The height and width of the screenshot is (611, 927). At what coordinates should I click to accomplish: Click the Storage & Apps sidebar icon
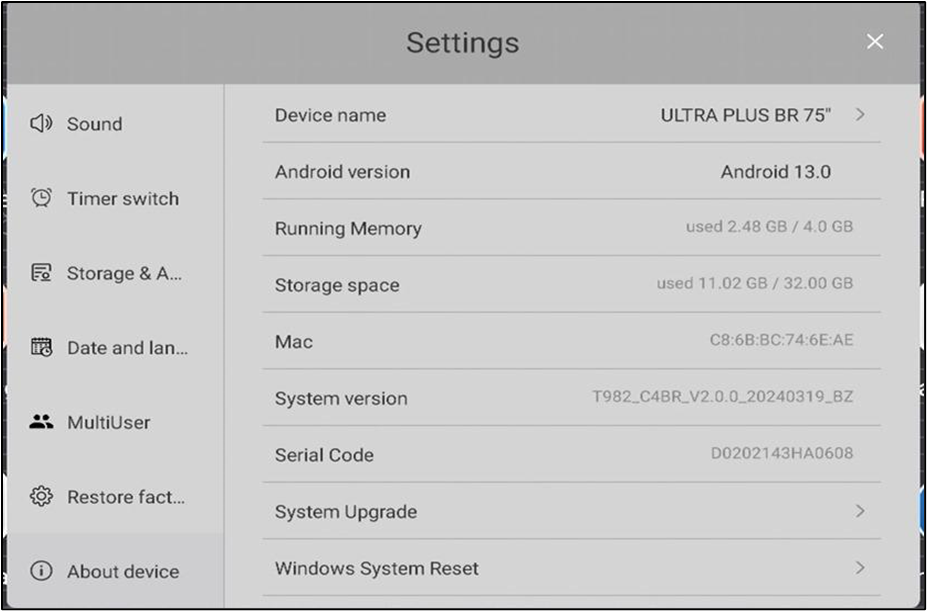[41, 273]
